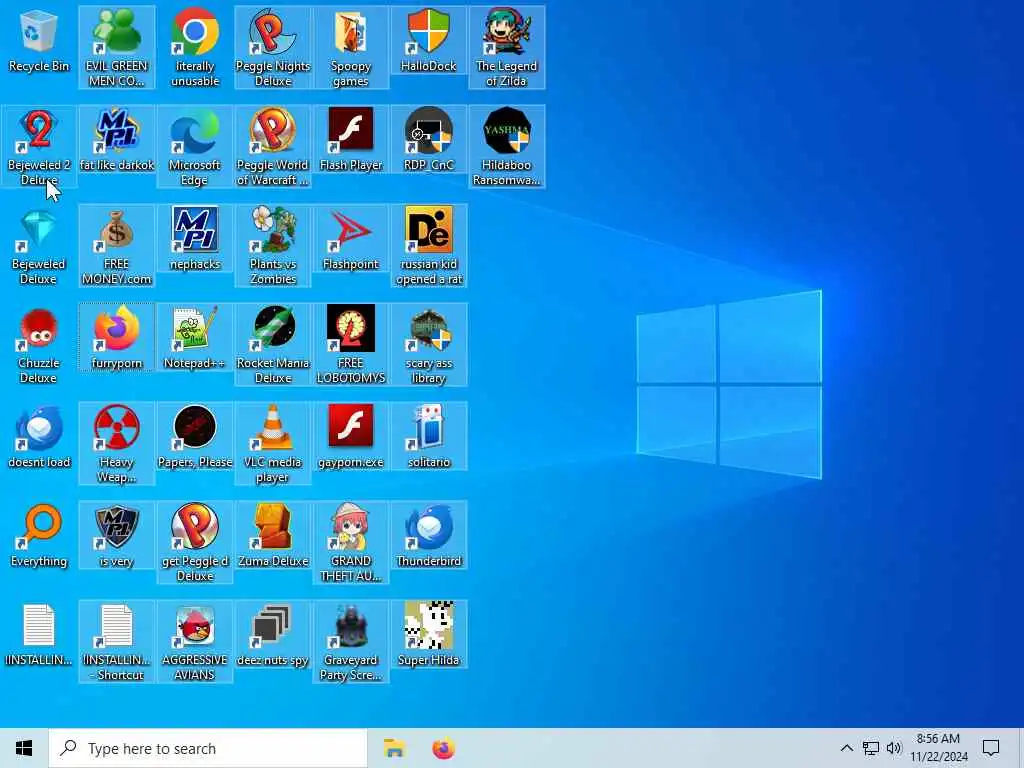Select the Chuzzle Deluxe icon
This screenshot has height=768, width=1024.
coord(39,345)
